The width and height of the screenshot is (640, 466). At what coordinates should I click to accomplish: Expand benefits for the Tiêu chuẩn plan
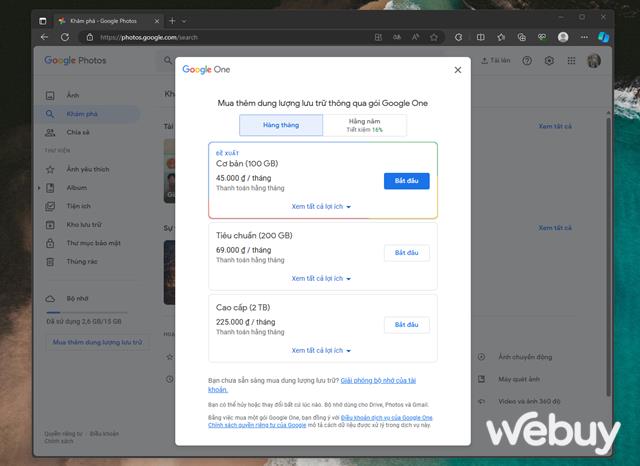(321, 278)
